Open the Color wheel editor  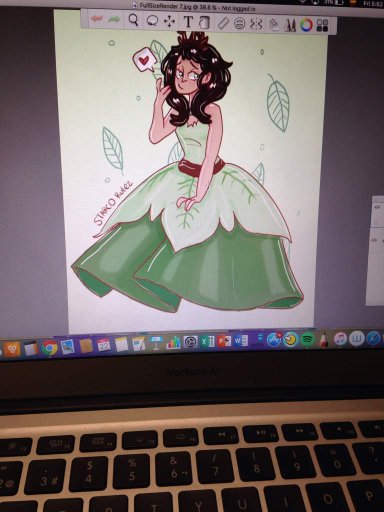[306, 25]
